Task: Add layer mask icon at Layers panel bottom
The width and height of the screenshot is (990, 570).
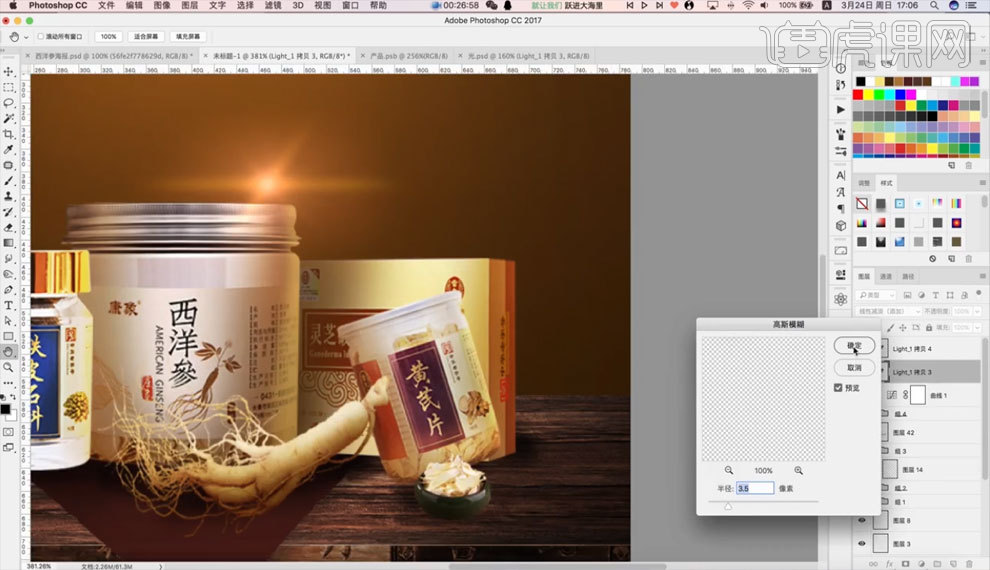Action: pos(905,564)
